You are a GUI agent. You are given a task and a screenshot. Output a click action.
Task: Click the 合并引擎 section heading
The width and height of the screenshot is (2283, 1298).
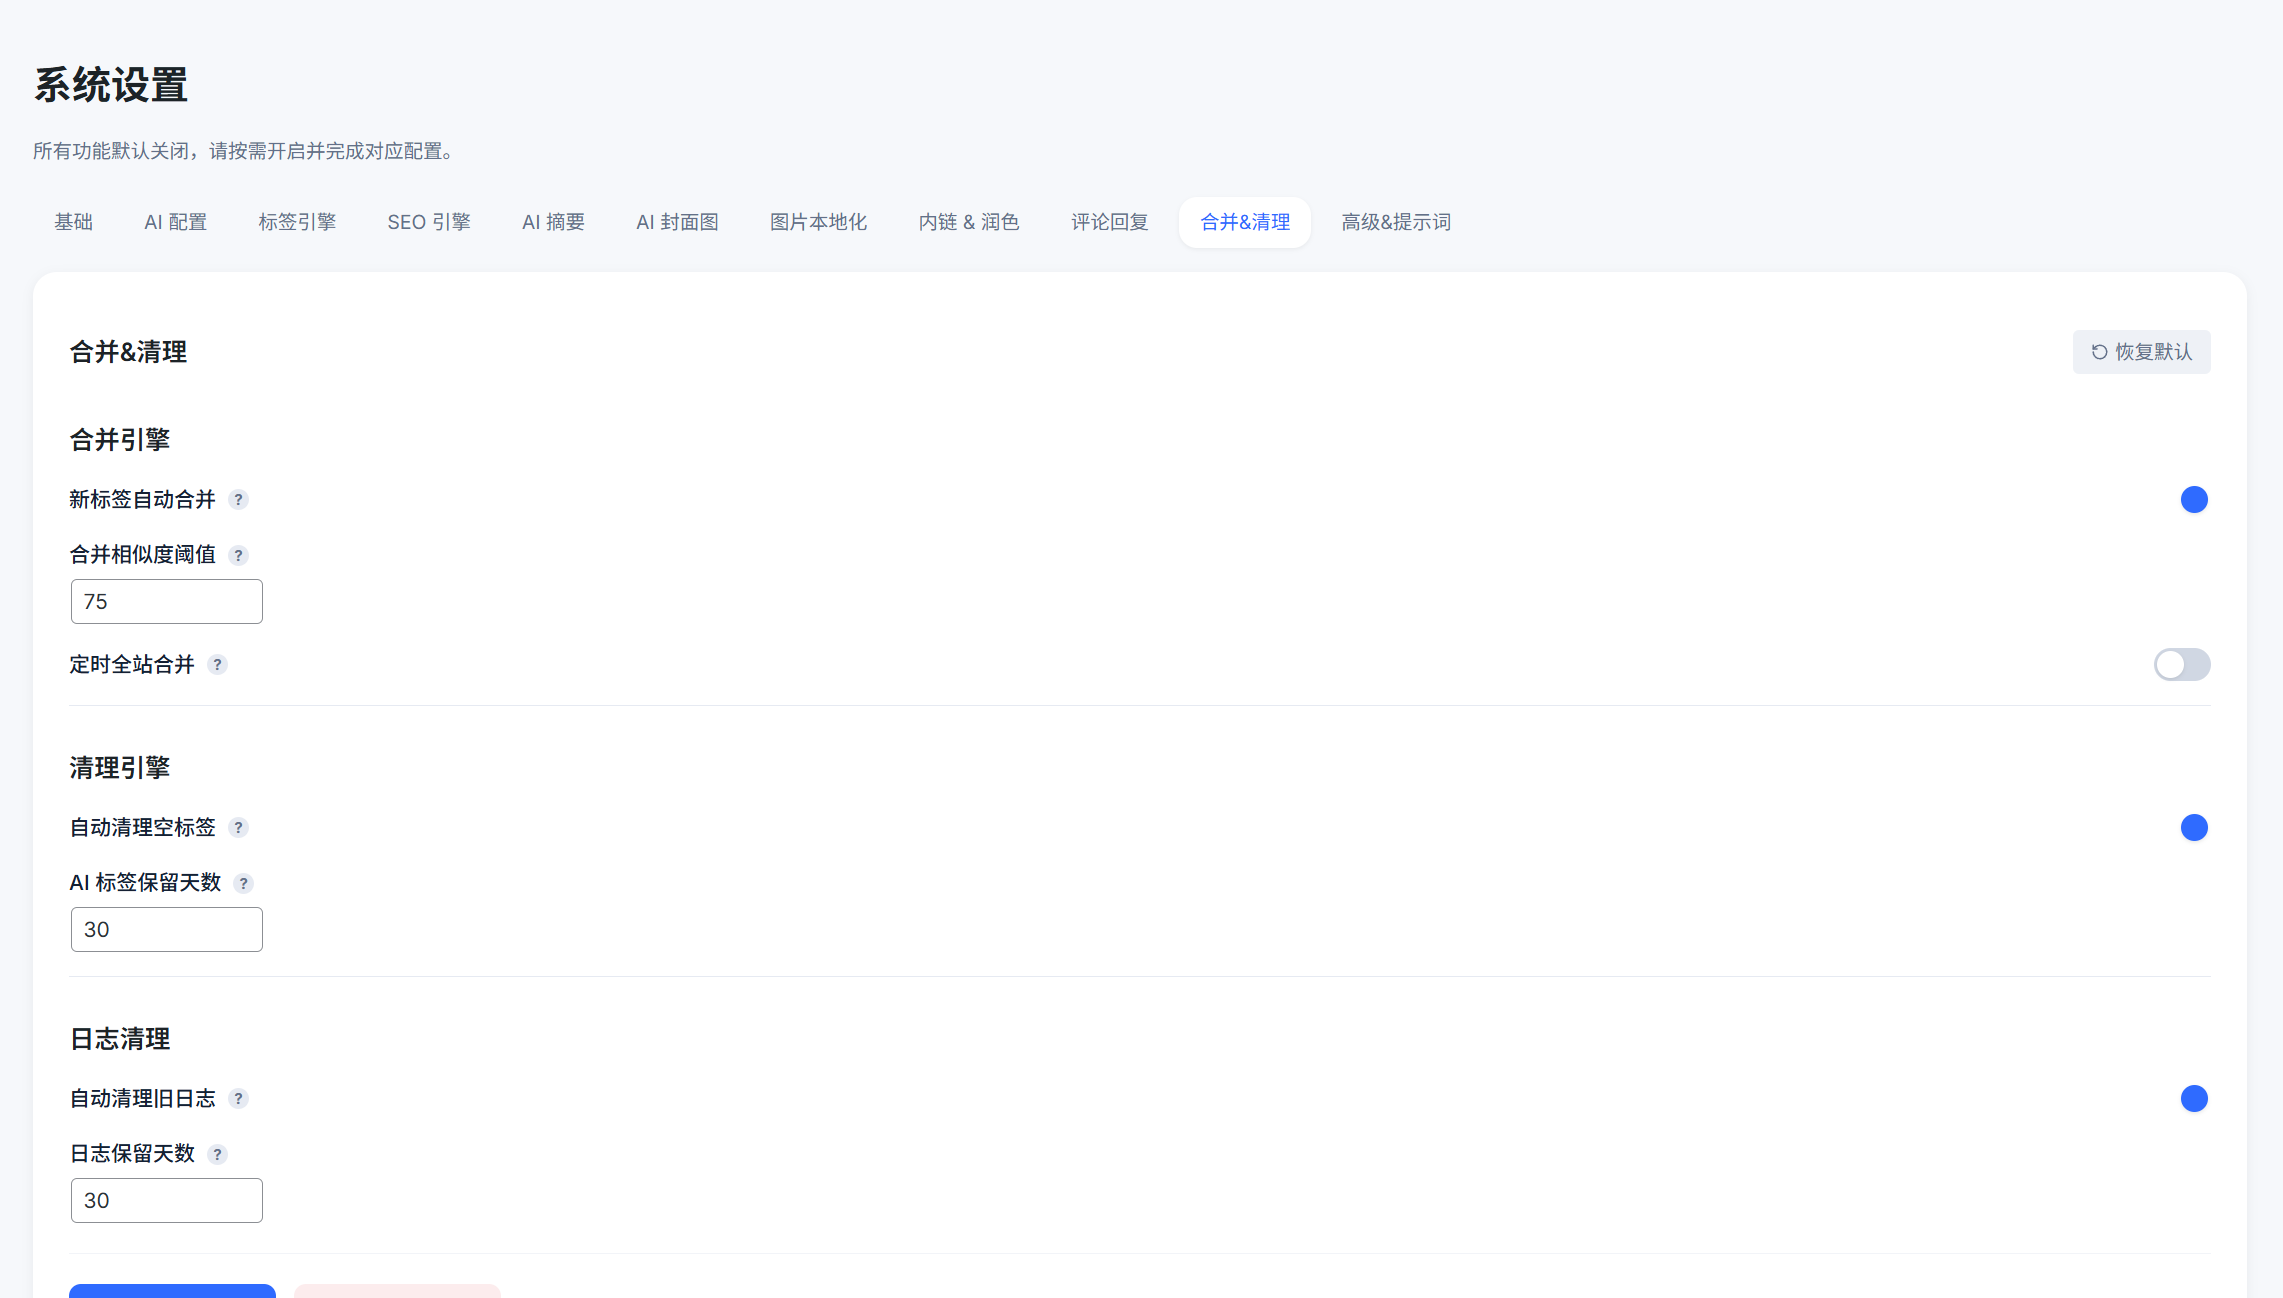[120, 440]
